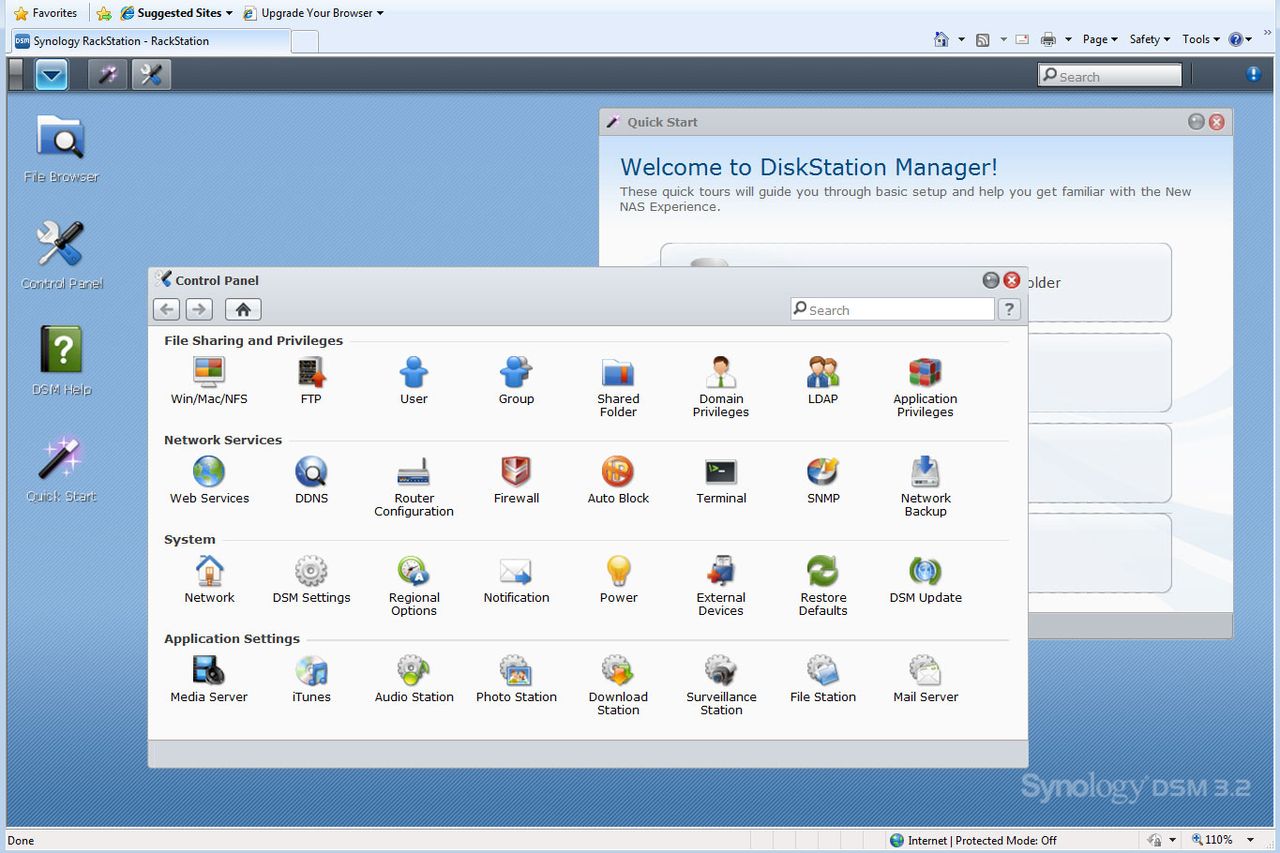Open Auto Block settings
Image resolution: width=1280 pixels, height=853 pixels.
coord(618,480)
